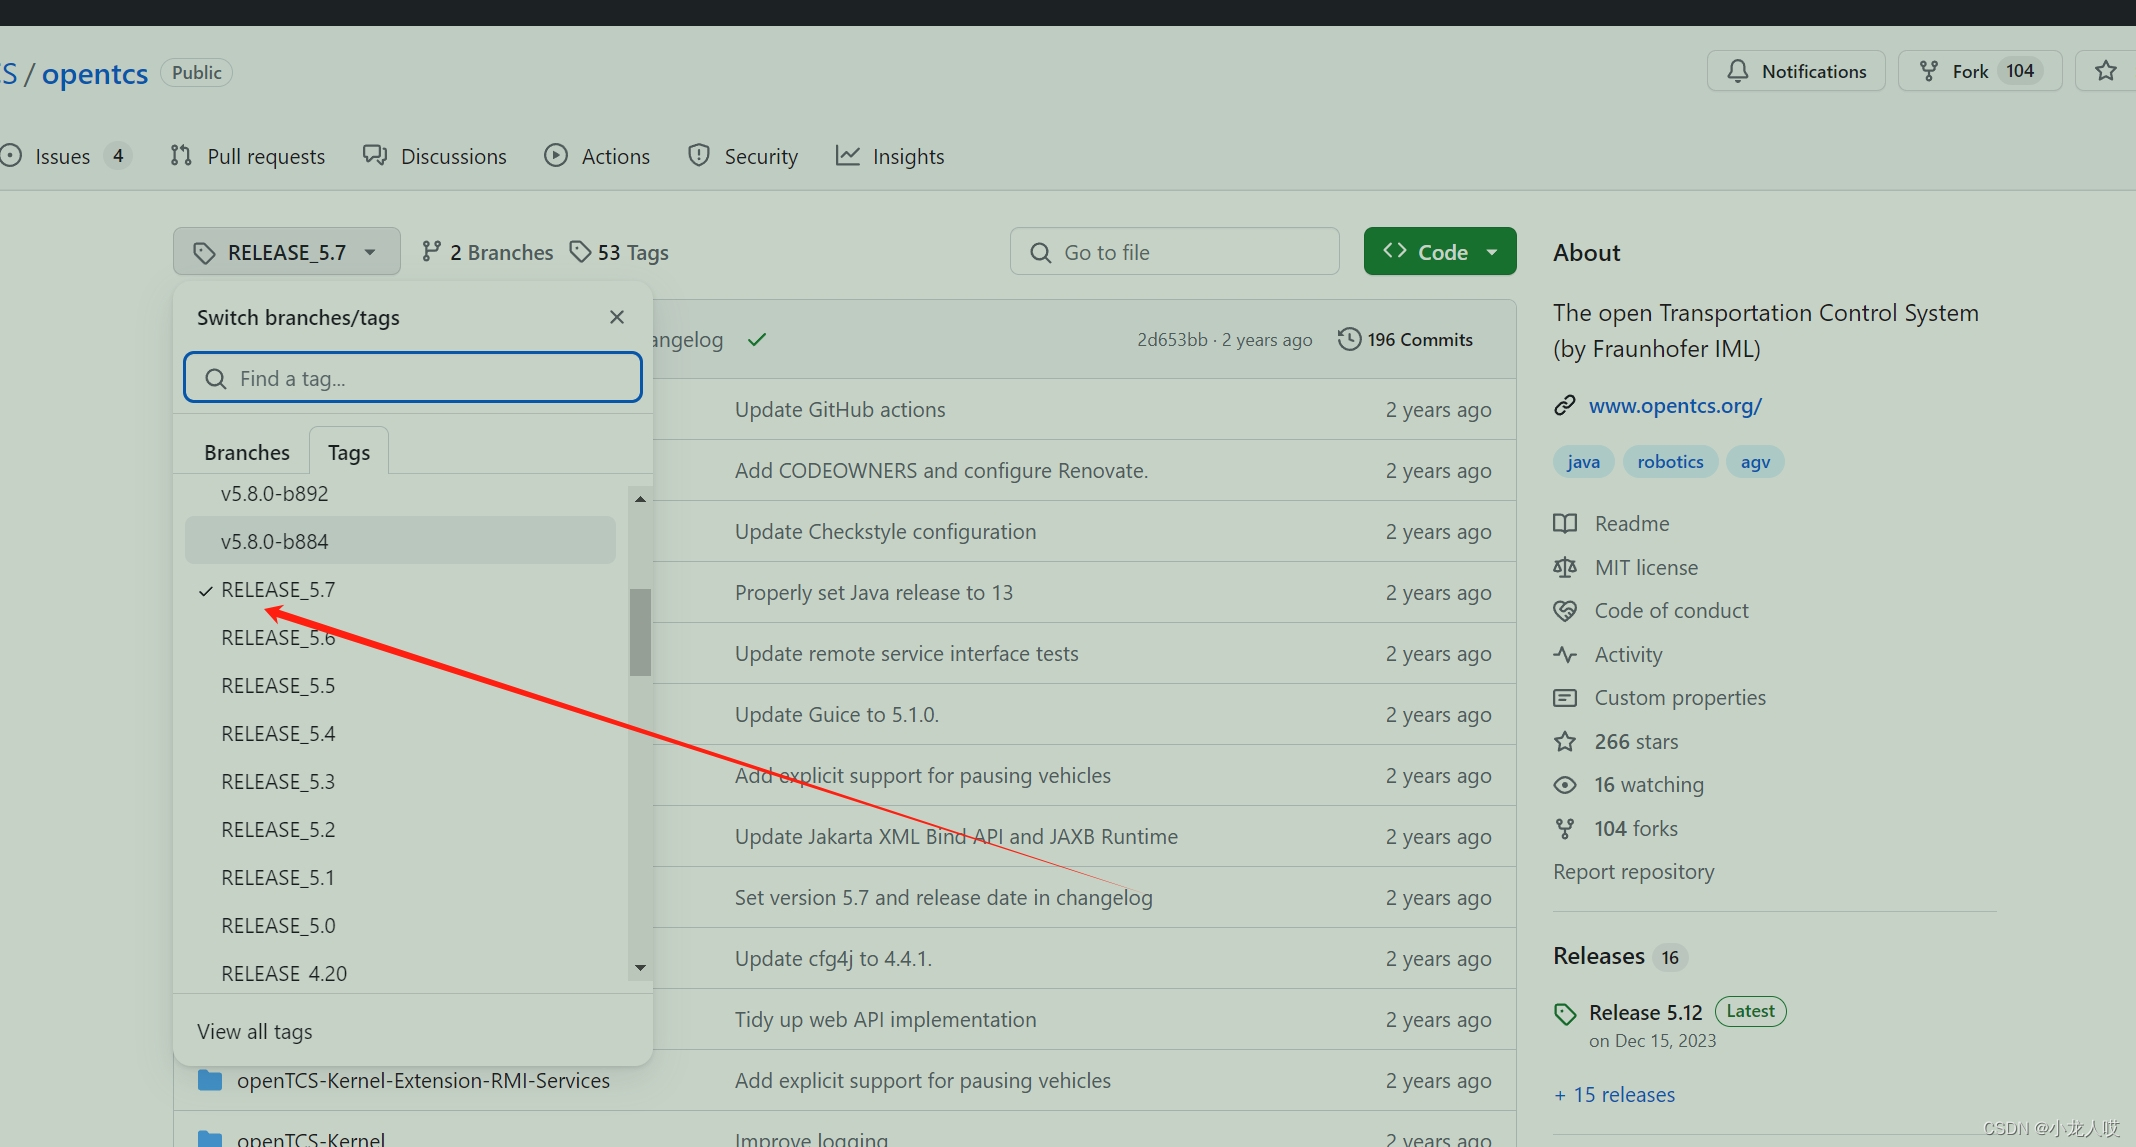Click the openTCS-Kernel-Extension-RMI-Services folder icon
Screen dimensions: 2136x1147
[x=210, y=1080]
